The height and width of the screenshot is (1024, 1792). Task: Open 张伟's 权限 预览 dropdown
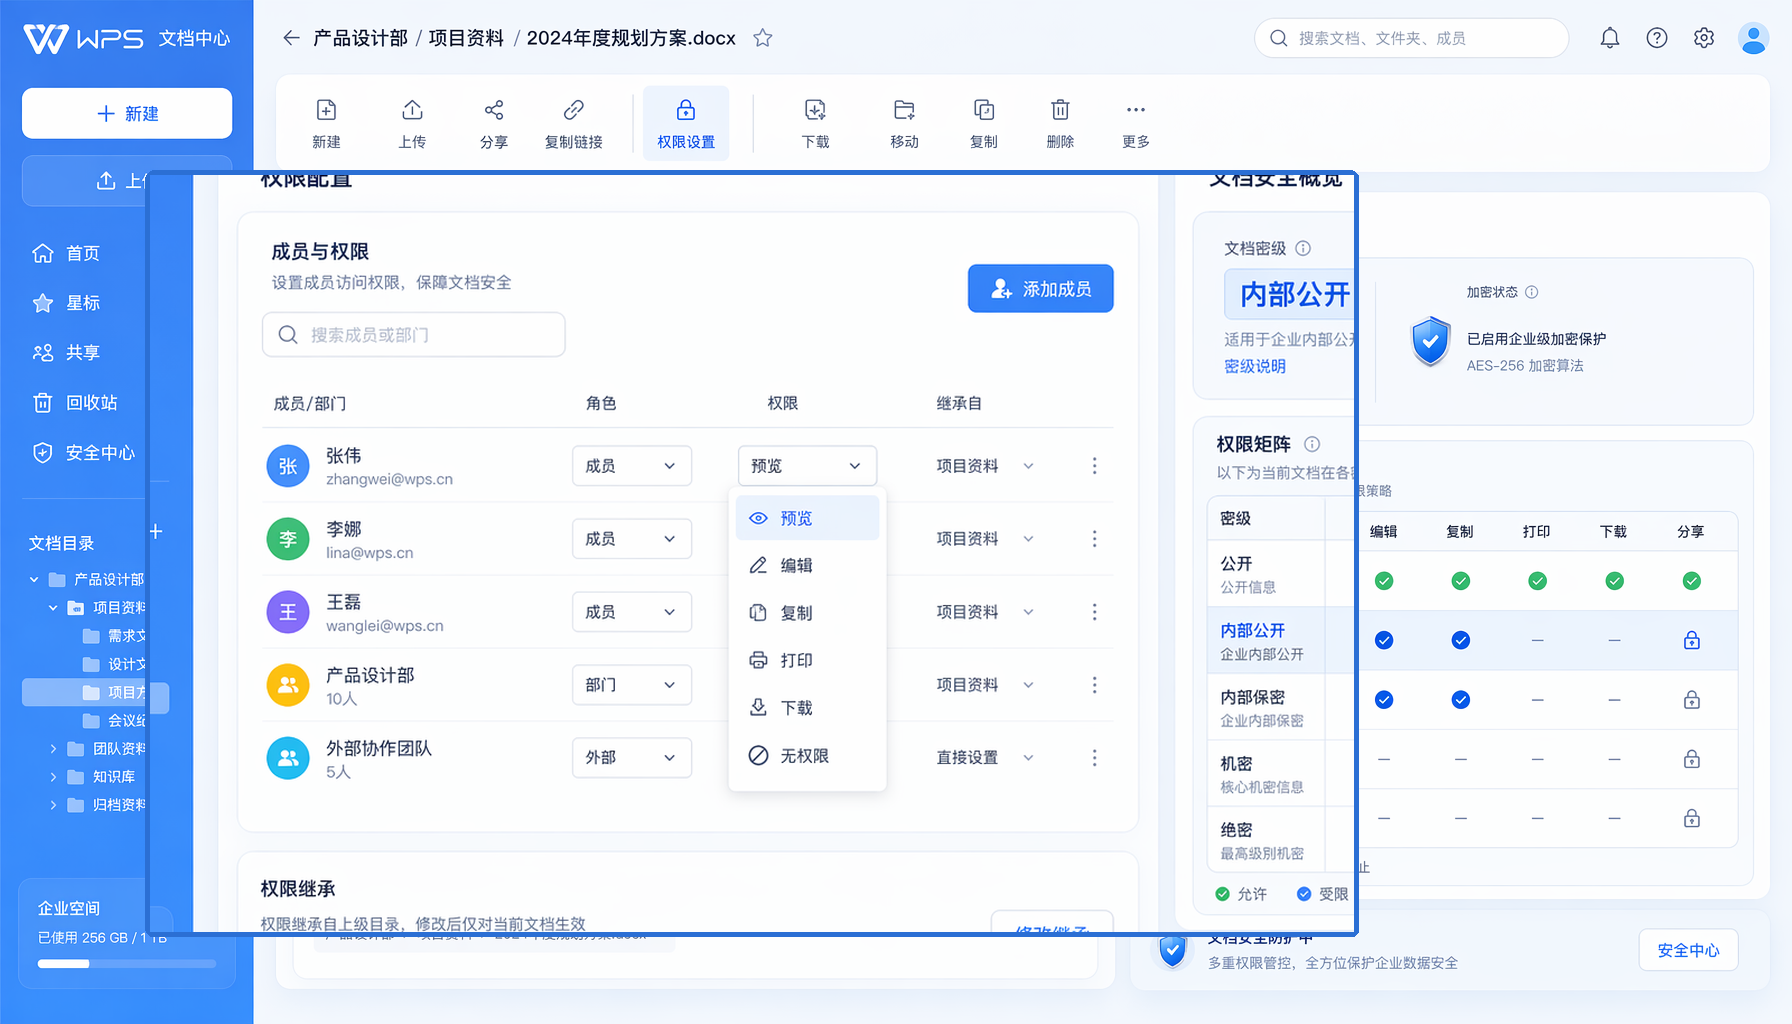click(807, 466)
